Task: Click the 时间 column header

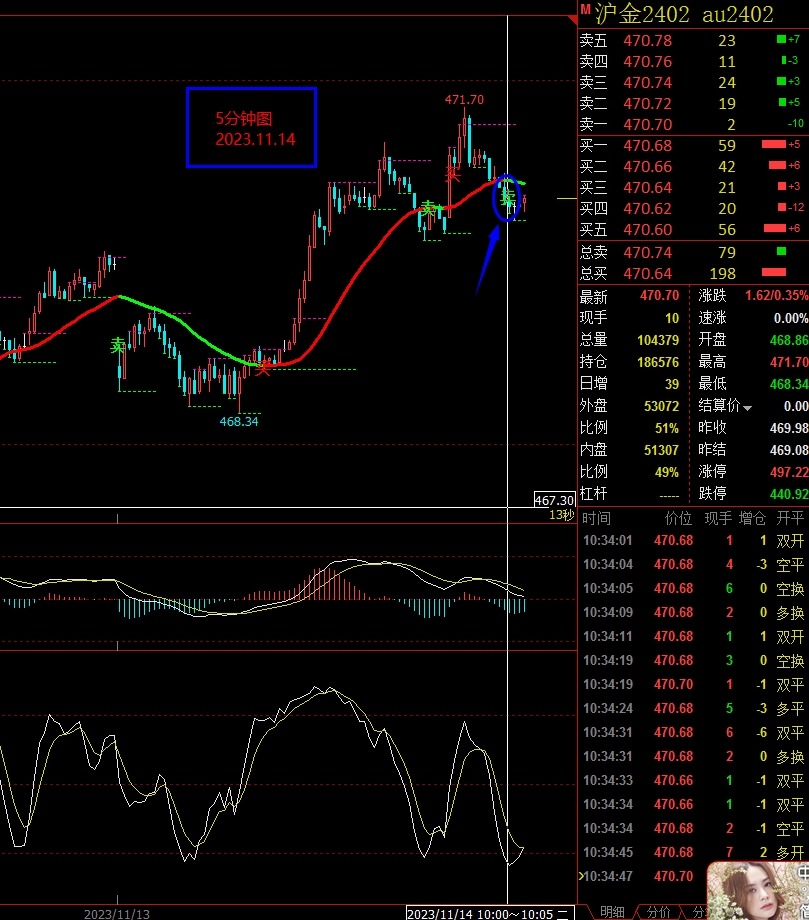Action: click(596, 518)
